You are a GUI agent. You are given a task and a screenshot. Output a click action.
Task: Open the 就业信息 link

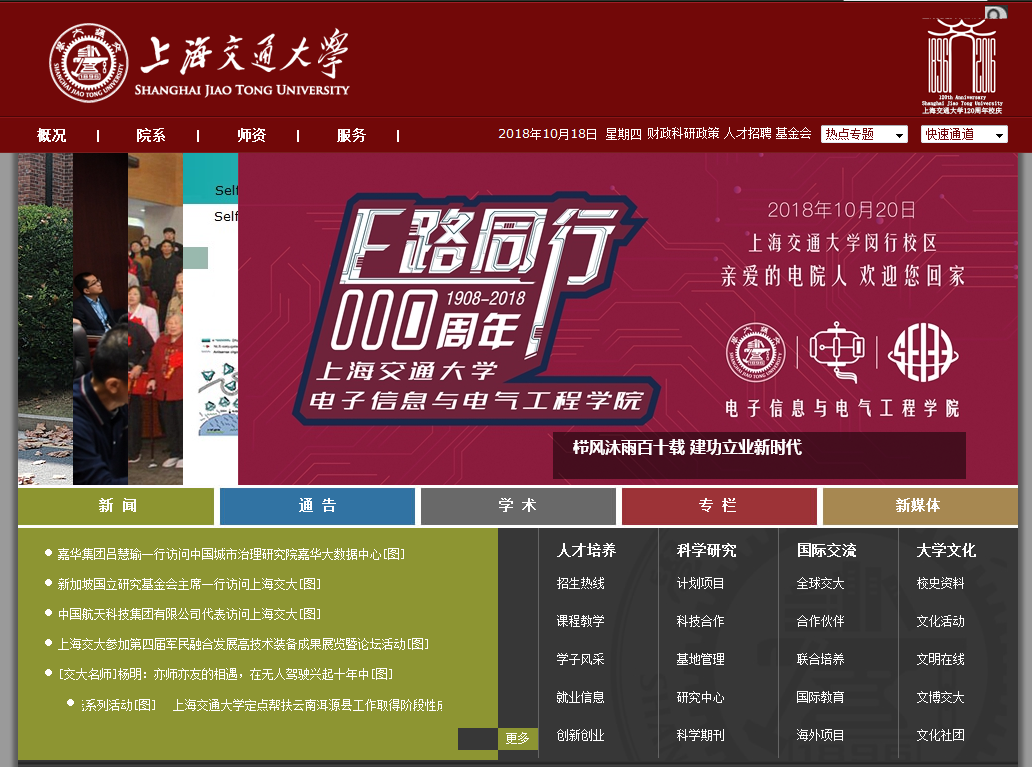point(580,697)
